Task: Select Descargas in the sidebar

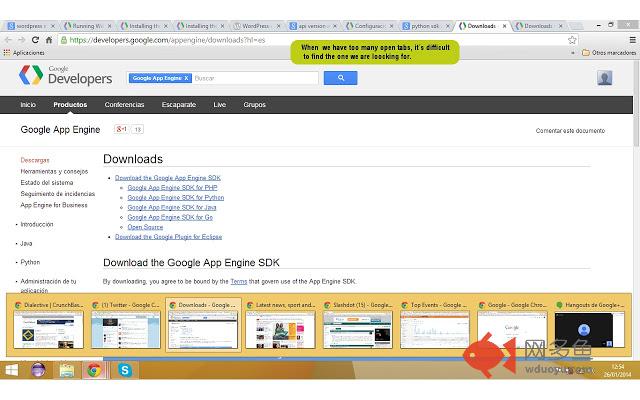Action: pos(35,160)
